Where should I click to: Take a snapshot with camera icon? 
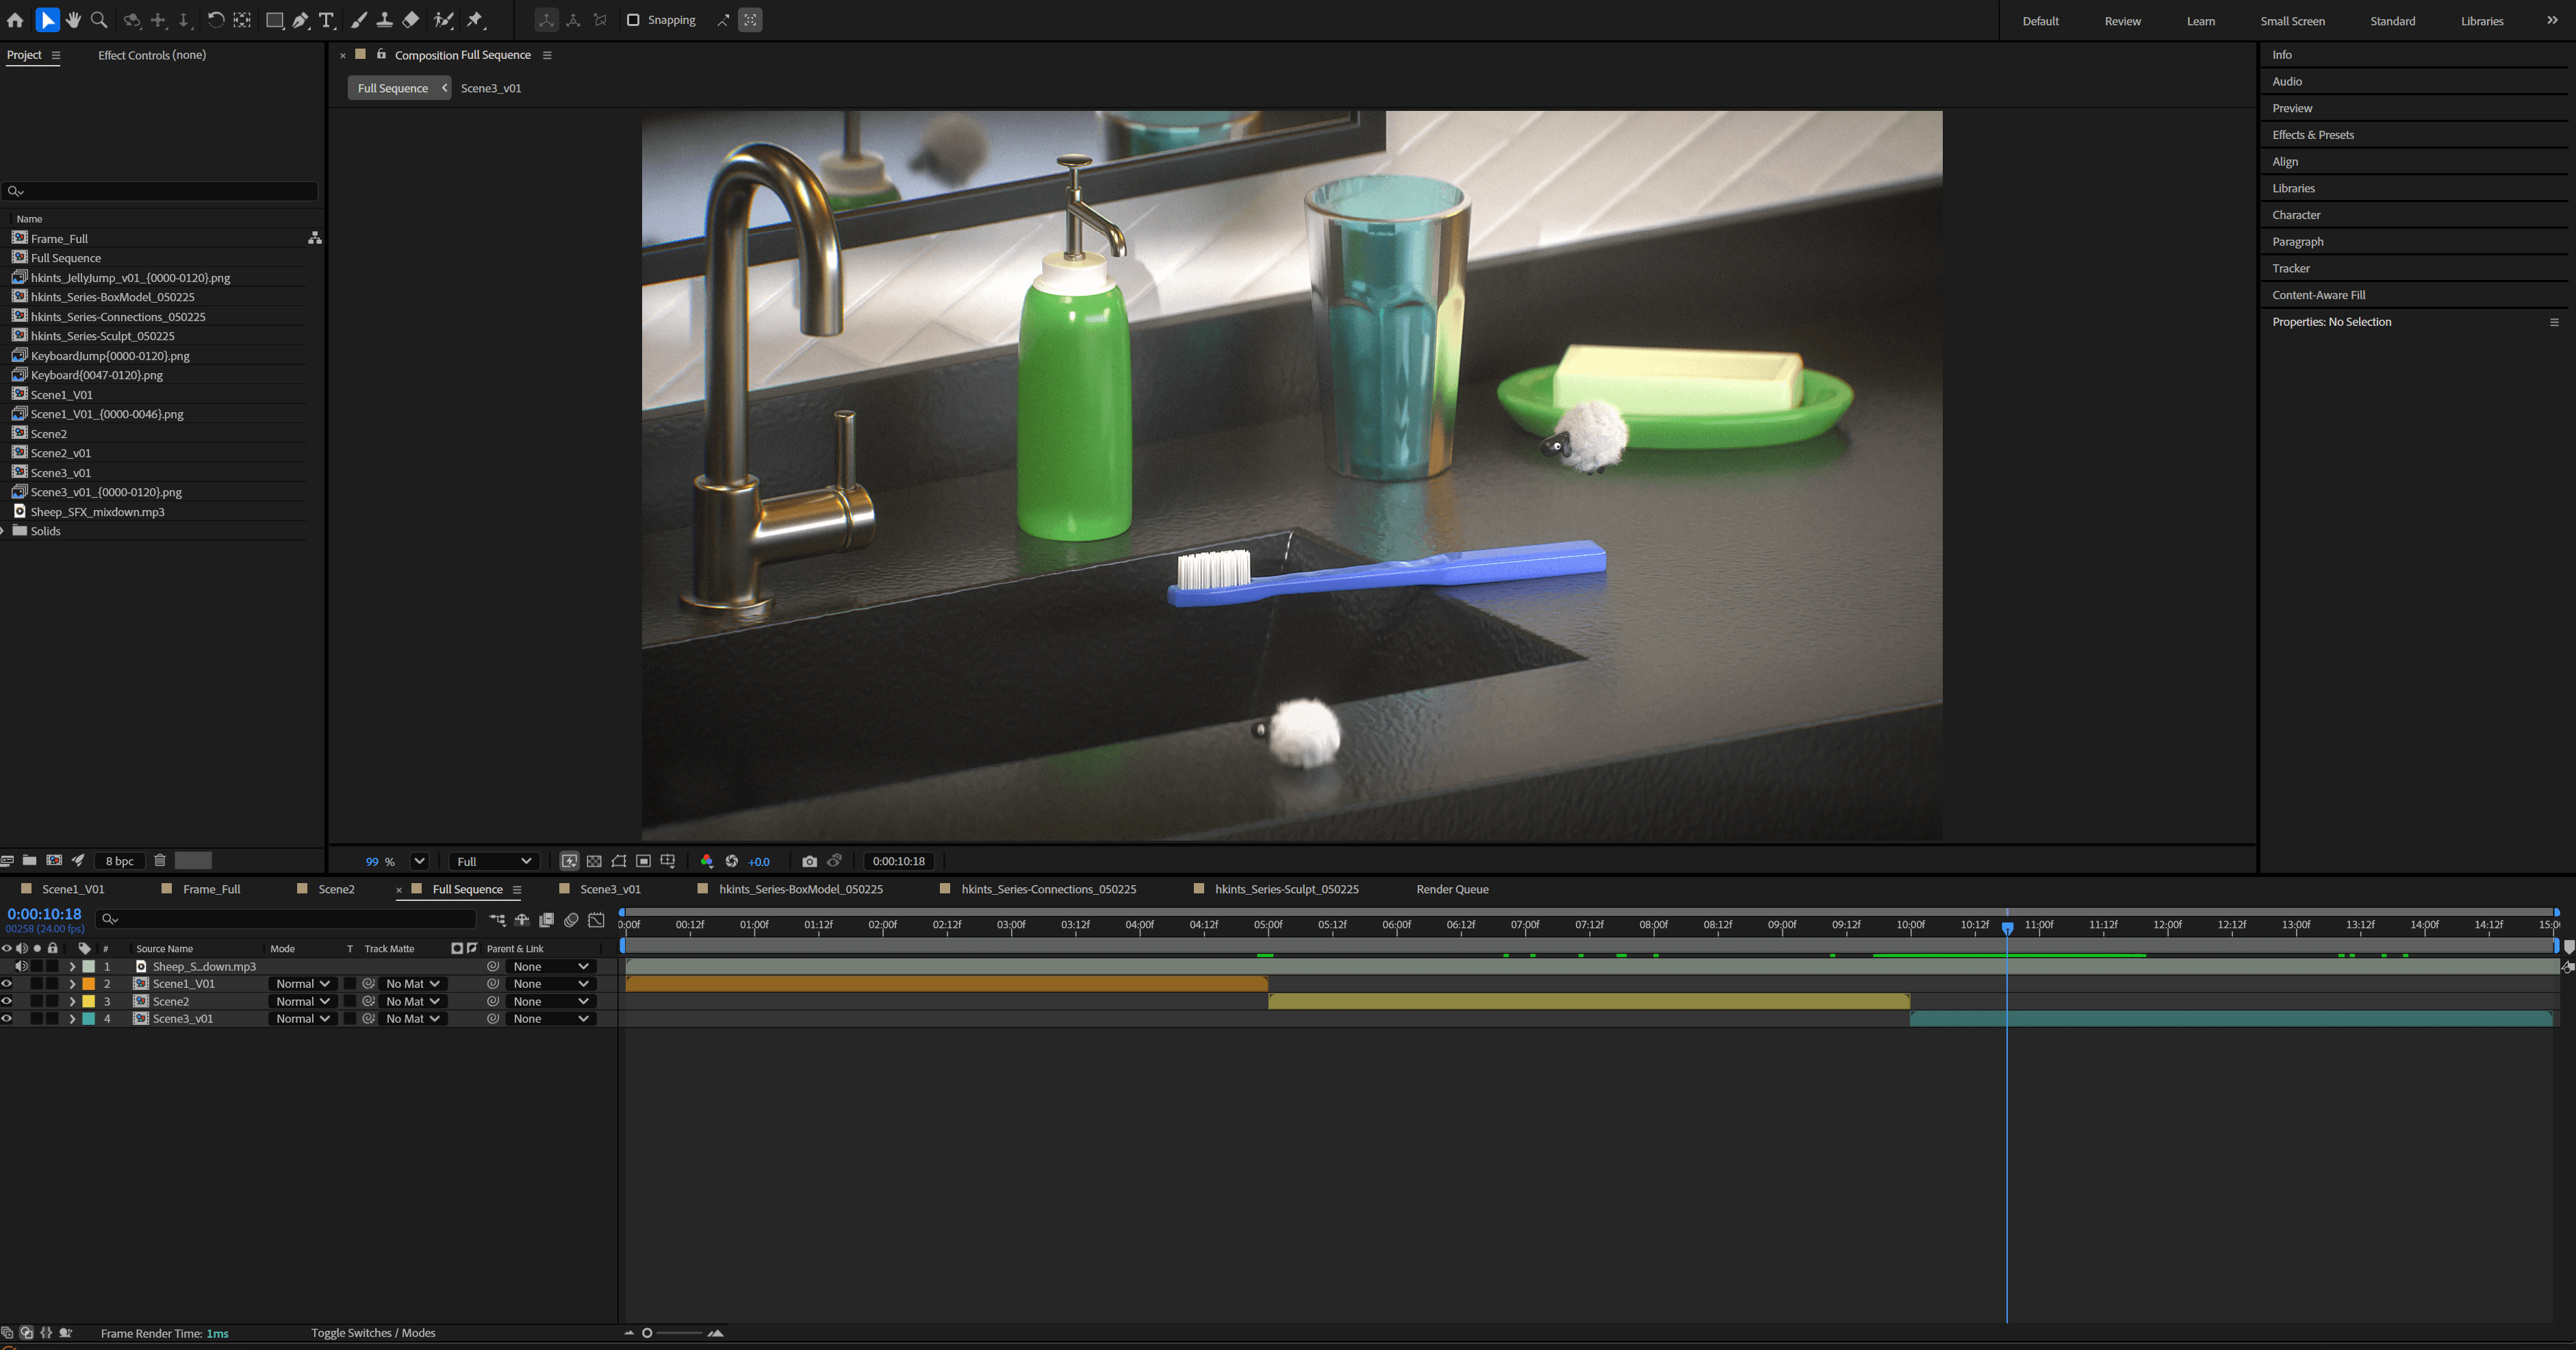(809, 861)
